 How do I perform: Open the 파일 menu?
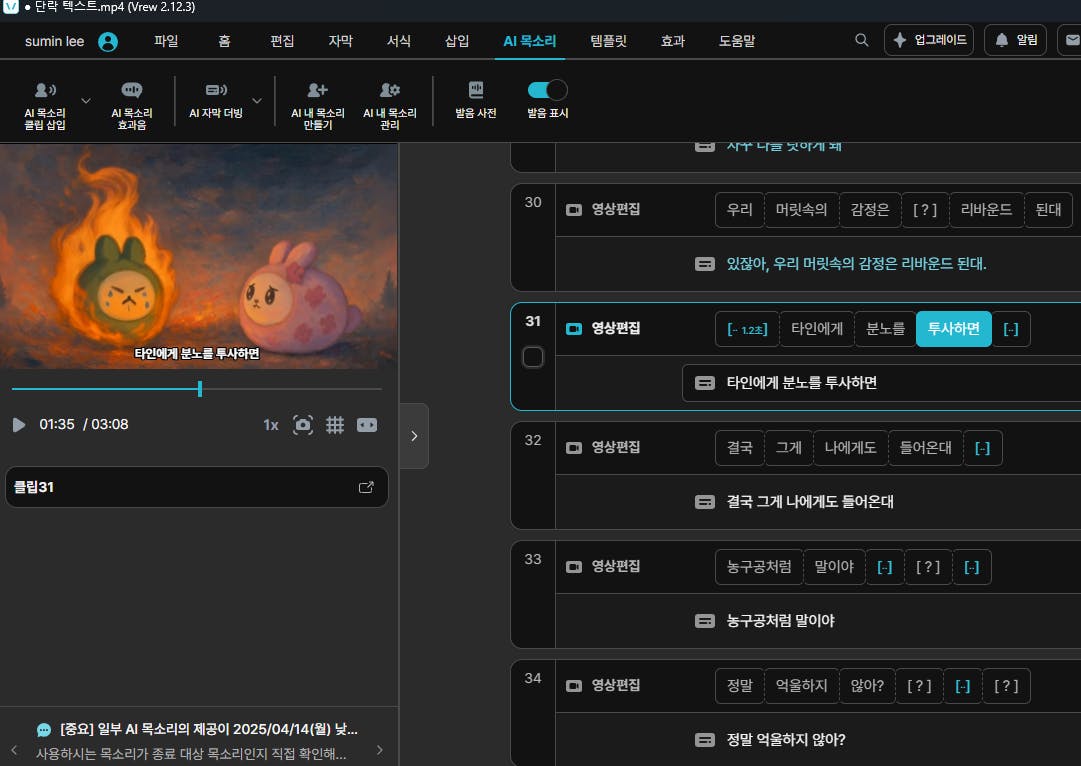point(166,41)
